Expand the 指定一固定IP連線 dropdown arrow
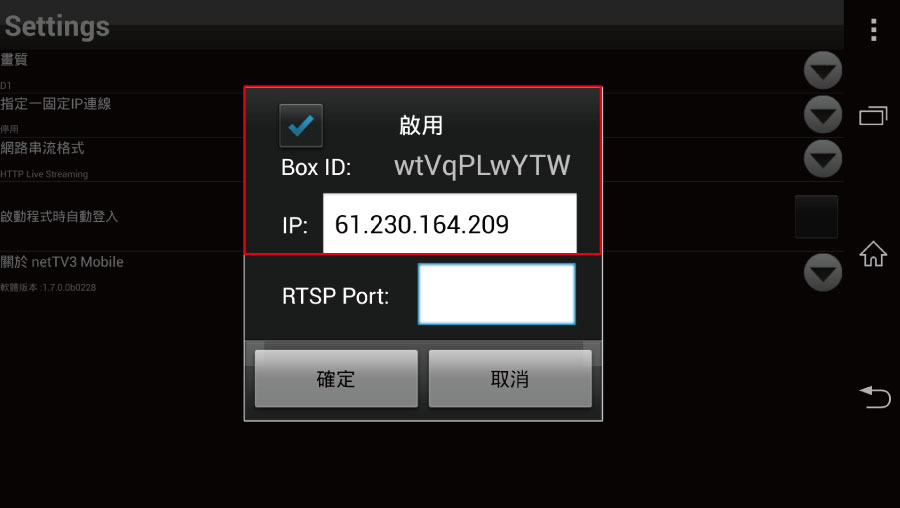The width and height of the screenshot is (900, 508). (x=823, y=115)
